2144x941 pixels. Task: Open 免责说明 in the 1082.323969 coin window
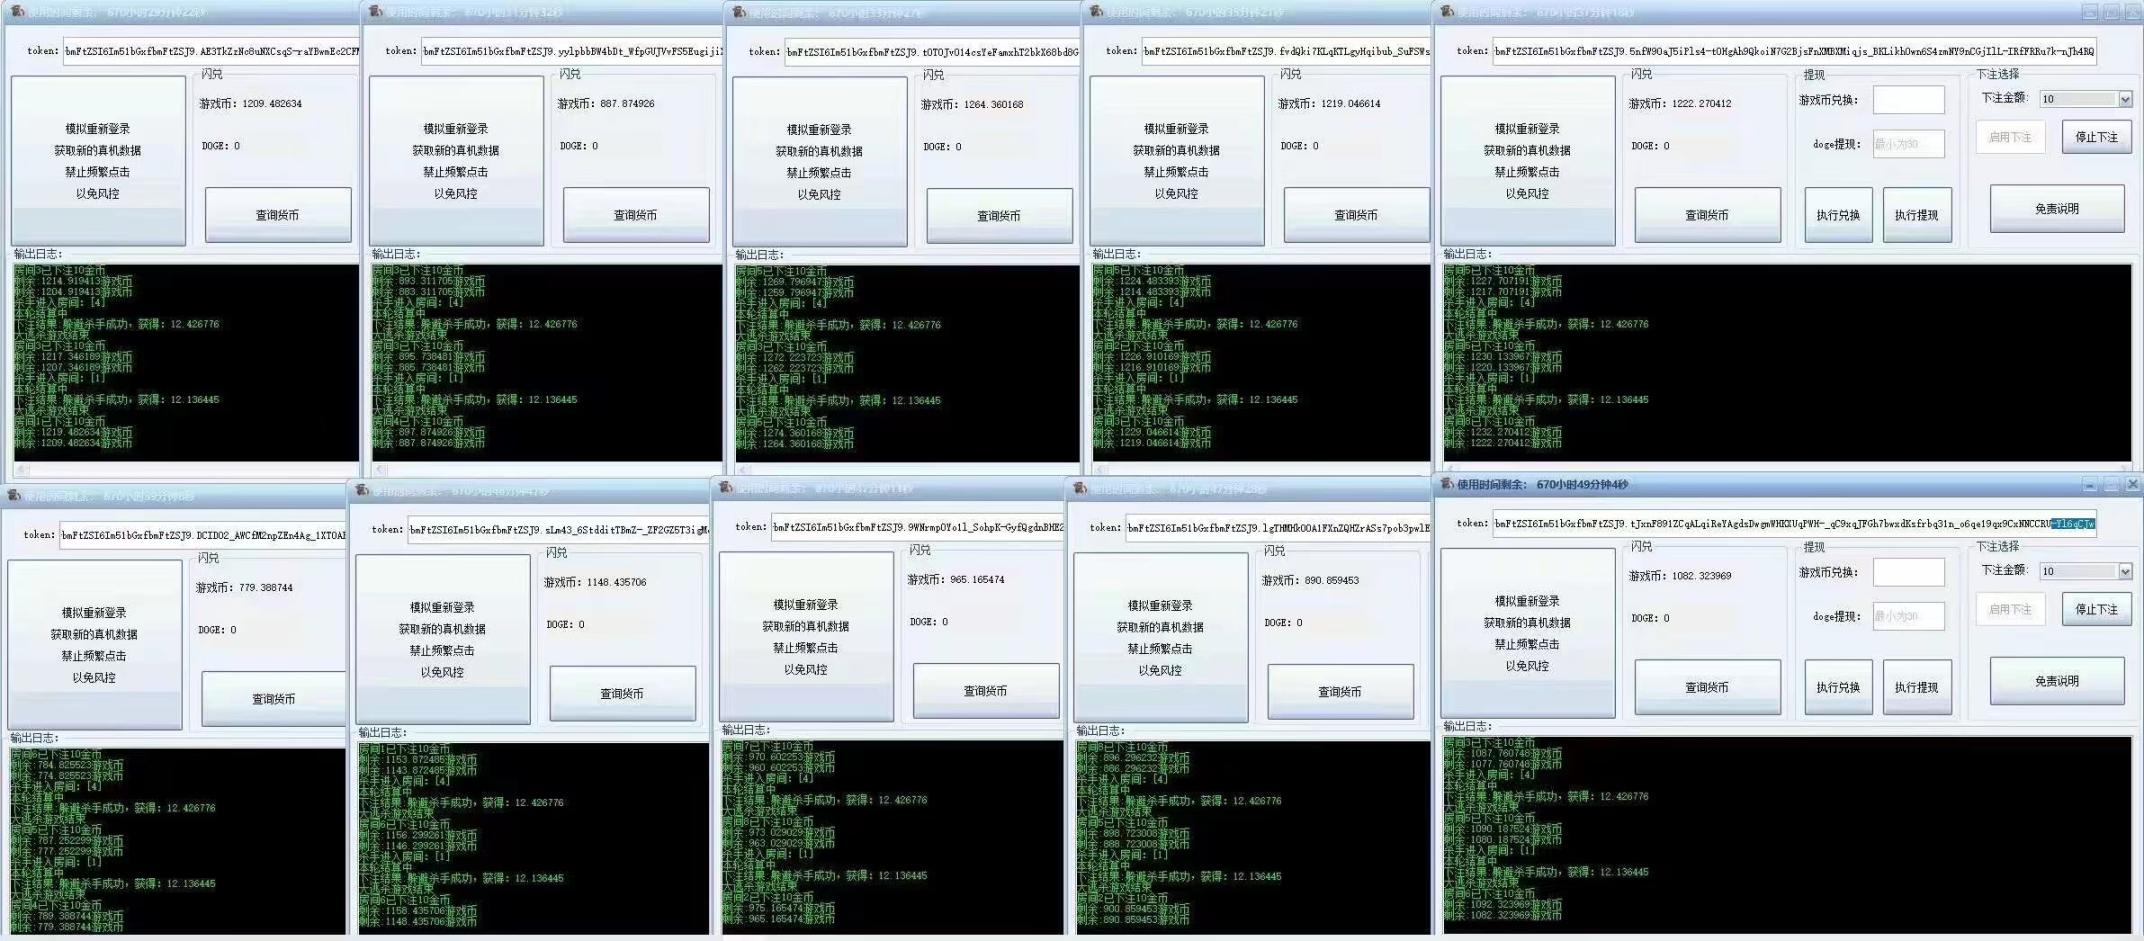pos(2056,681)
